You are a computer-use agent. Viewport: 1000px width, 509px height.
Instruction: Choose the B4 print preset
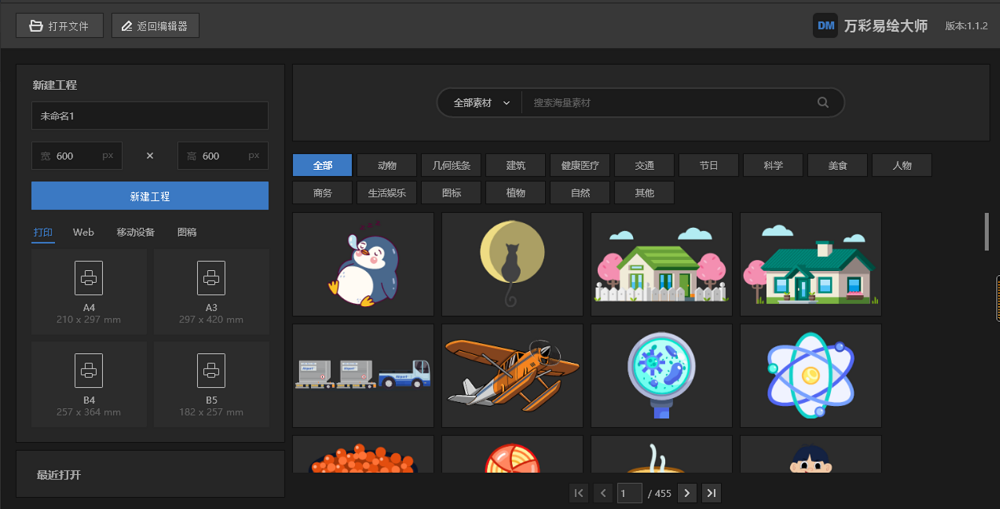[89, 384]
